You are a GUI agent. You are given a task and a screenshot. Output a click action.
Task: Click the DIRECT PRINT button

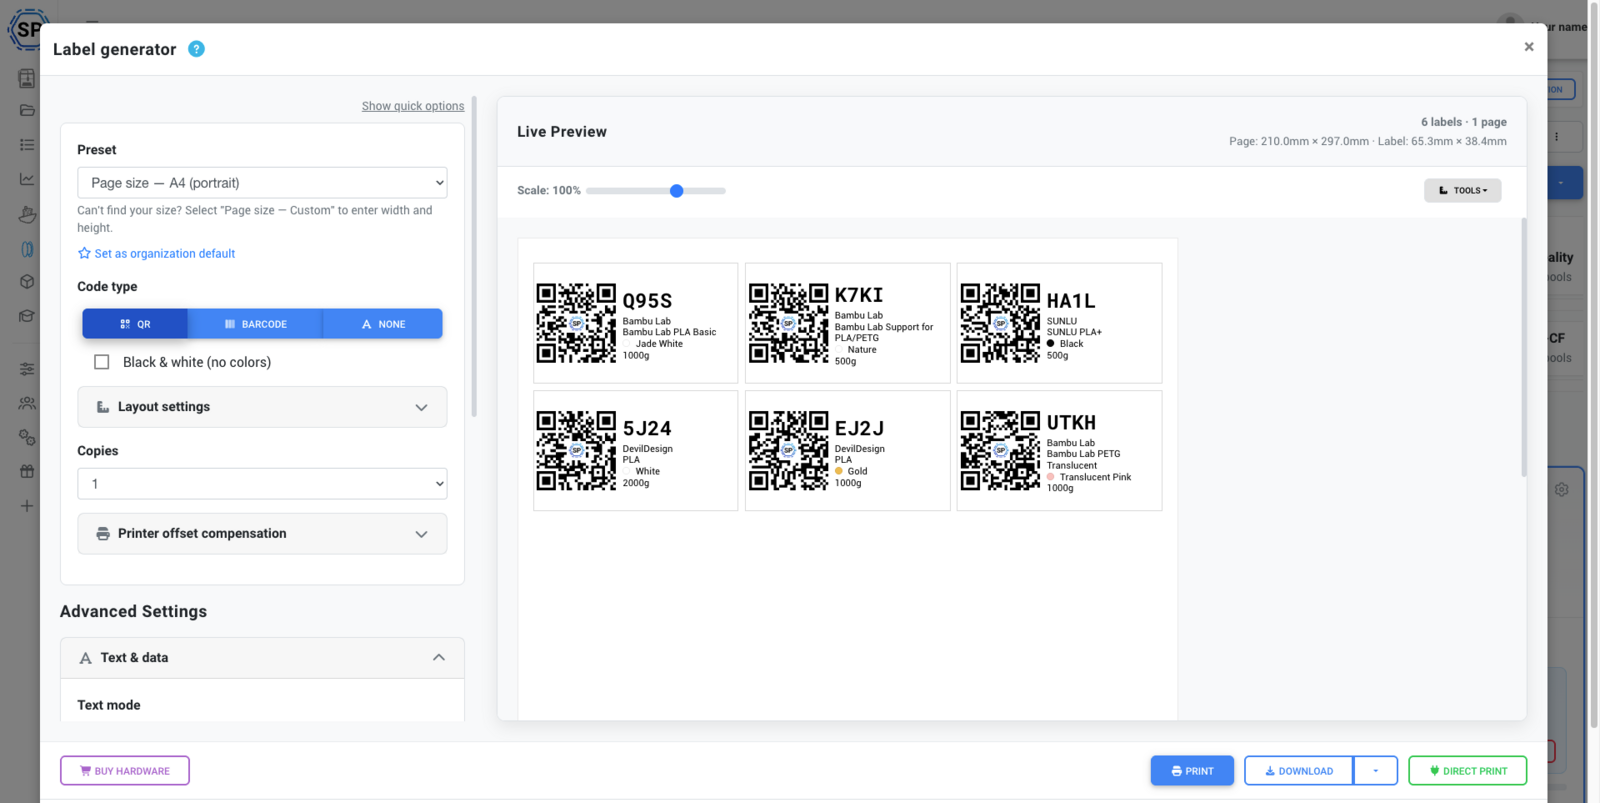pyautogui.click(x=1468, y=771)
